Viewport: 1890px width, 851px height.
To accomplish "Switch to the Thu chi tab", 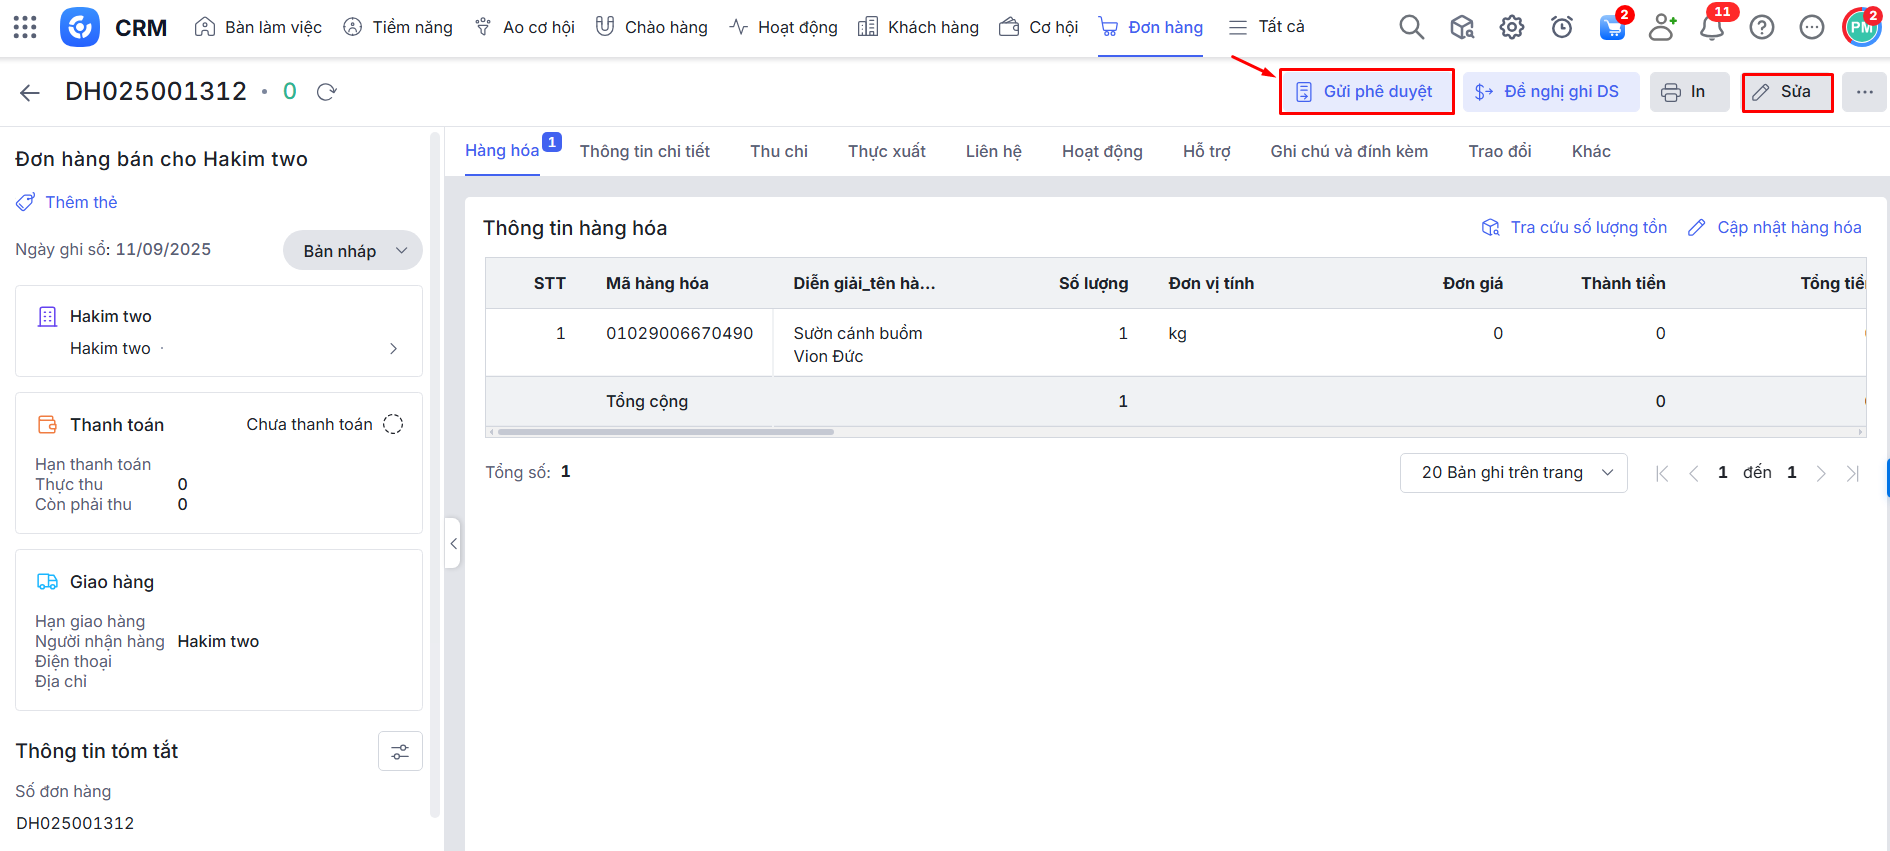I will pyautogui.click(x=778, y=151).
